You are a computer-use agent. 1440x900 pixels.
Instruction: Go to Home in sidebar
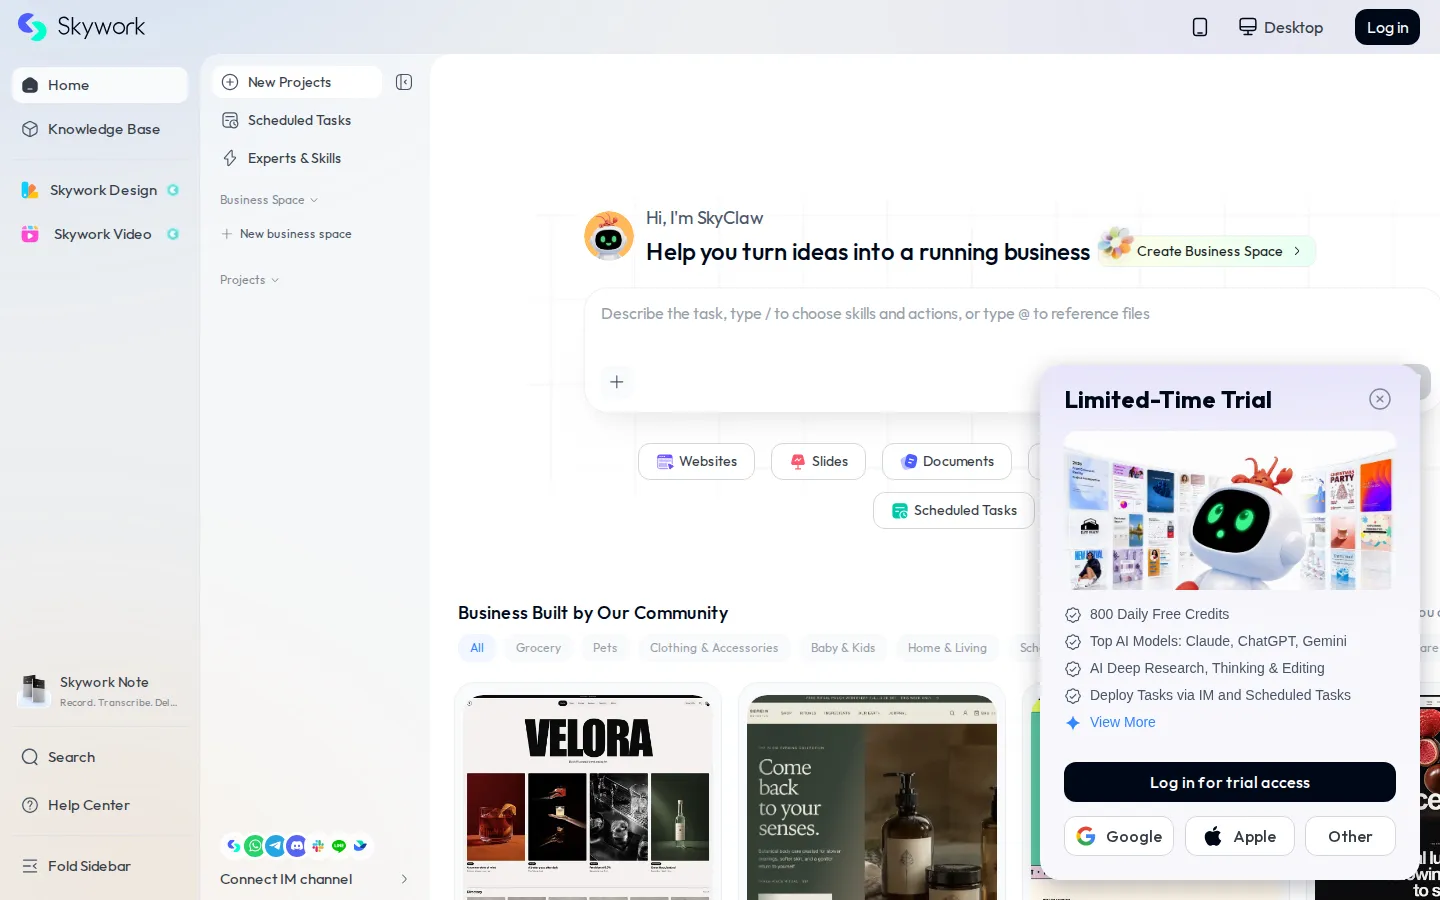pos(100,85)
